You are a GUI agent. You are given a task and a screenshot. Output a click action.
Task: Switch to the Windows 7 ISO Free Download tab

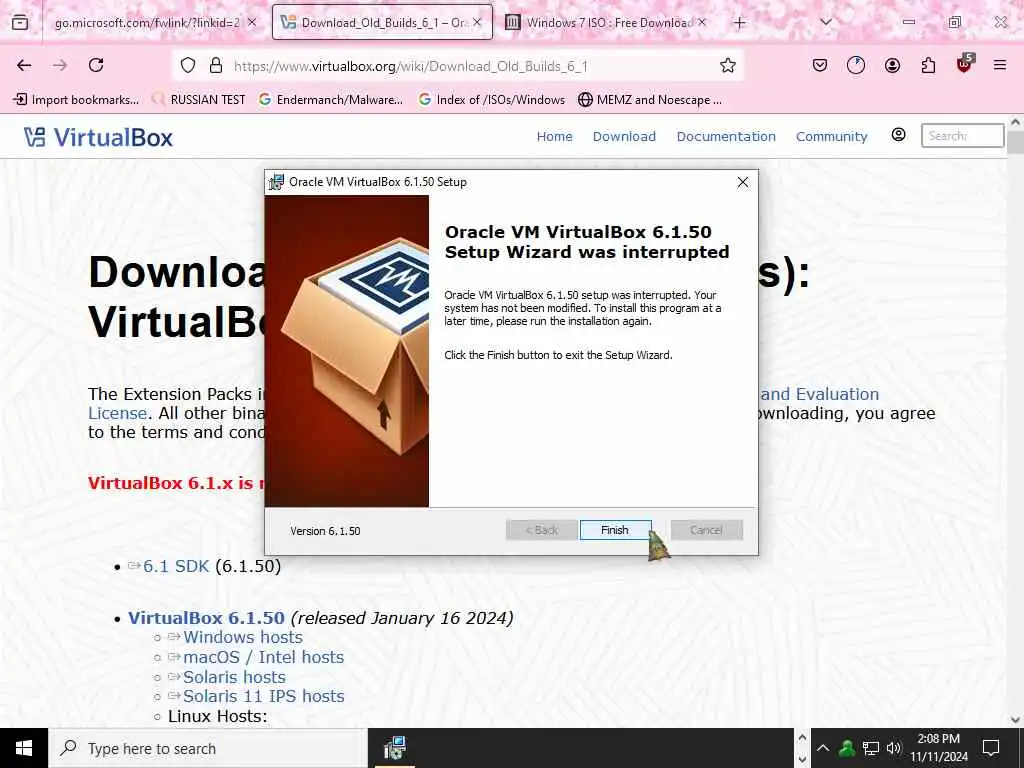[609, 23]
